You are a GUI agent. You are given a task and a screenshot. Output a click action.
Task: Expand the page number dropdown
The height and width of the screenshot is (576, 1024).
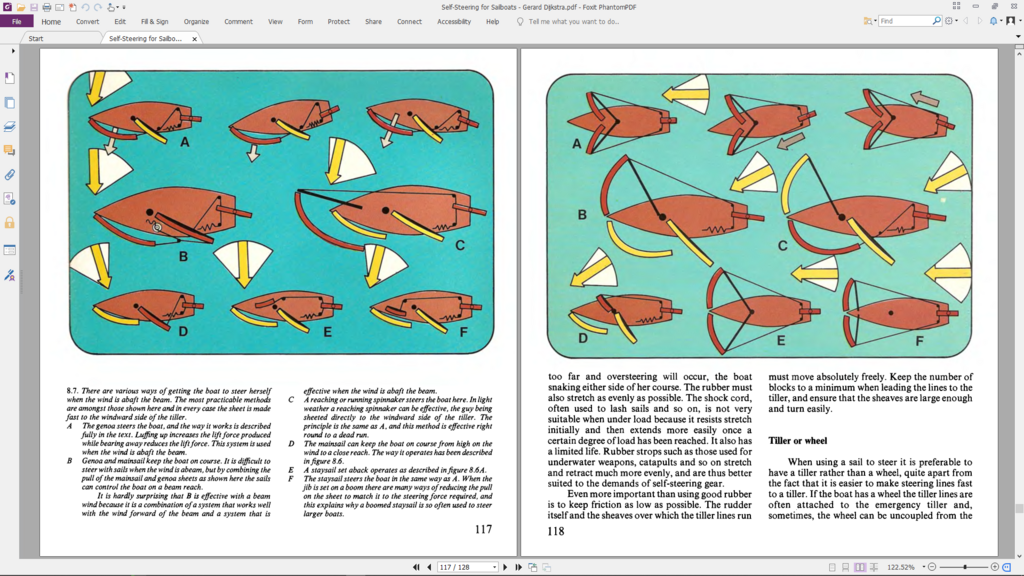click(x=494, y=567)
